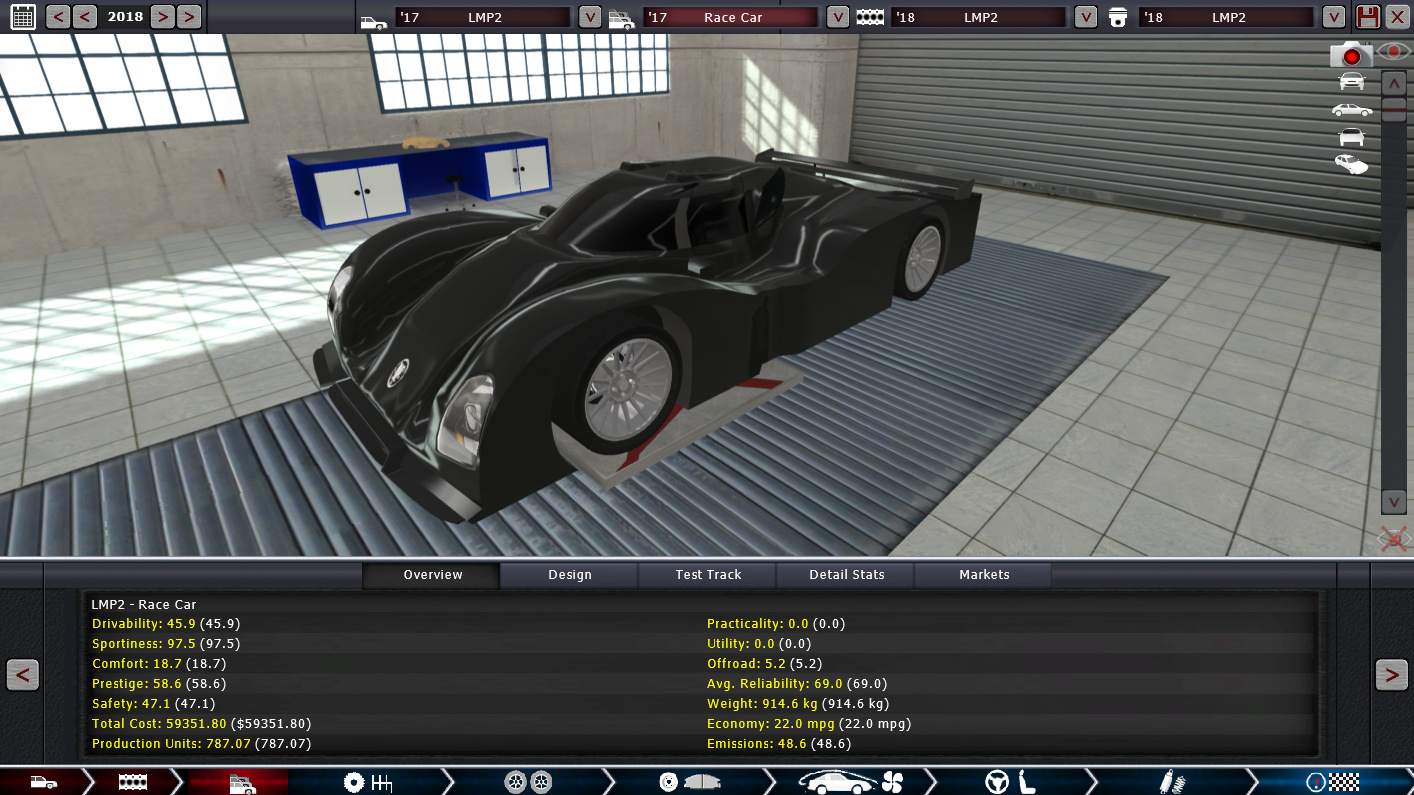Viewport: 1414px width, 795px height.
Task: Go to wheels and tires step
Action: pyautogui.click(x=528, y=782)
